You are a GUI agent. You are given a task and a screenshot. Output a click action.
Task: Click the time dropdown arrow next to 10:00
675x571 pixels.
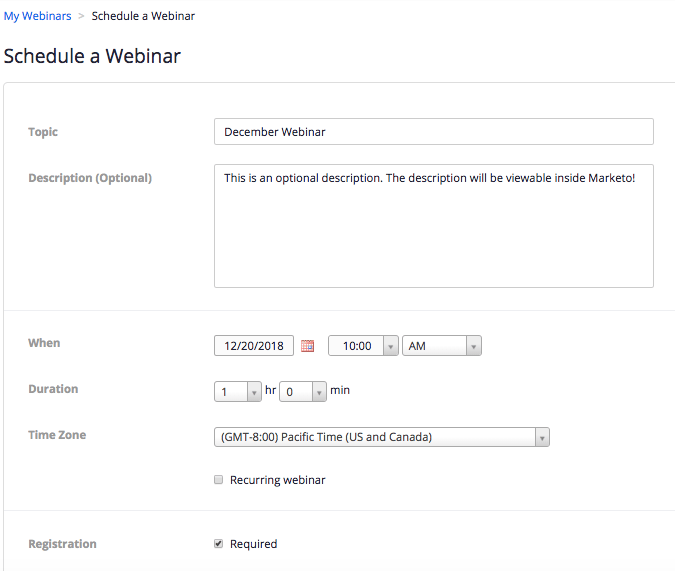[390, 346]
